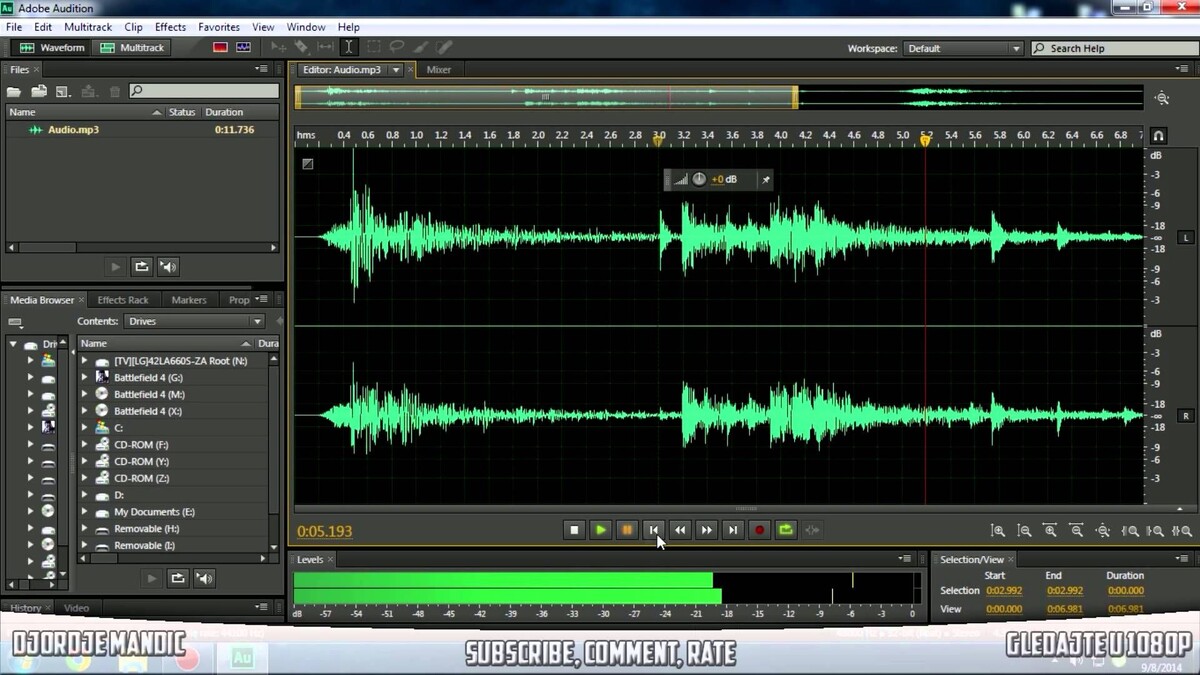Toggle Auto-Play speaker in Media Browser
The image size is (1200, 675).
(x=204, y=578)
